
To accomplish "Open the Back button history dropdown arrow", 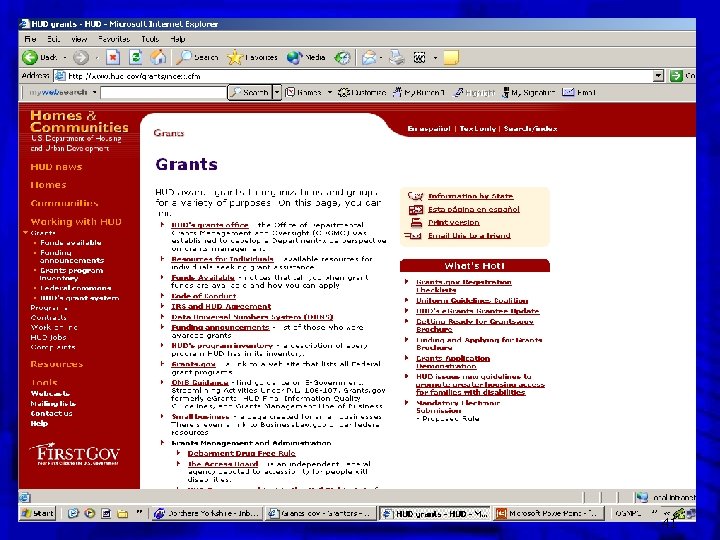I will (x=64, y=58).
